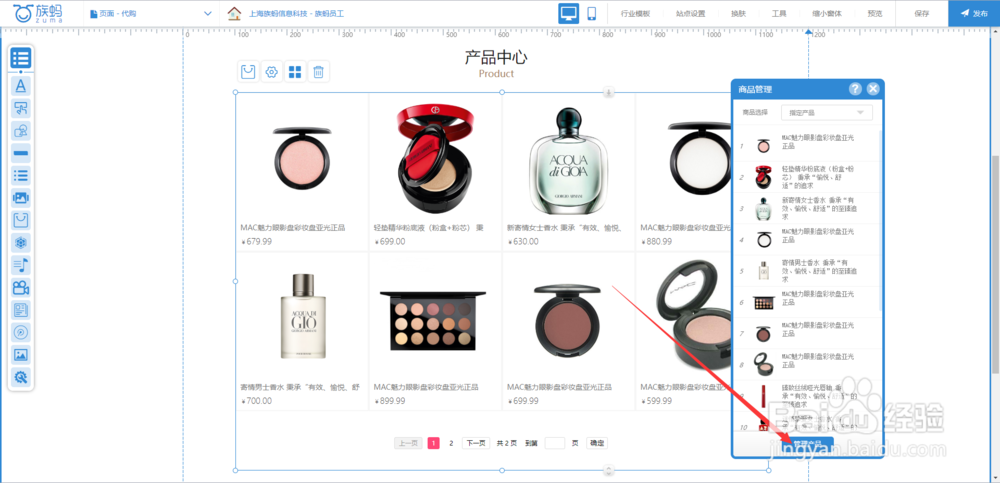Click the Zuma logo
Screen dimensions: 1000x483
[38, 13]
